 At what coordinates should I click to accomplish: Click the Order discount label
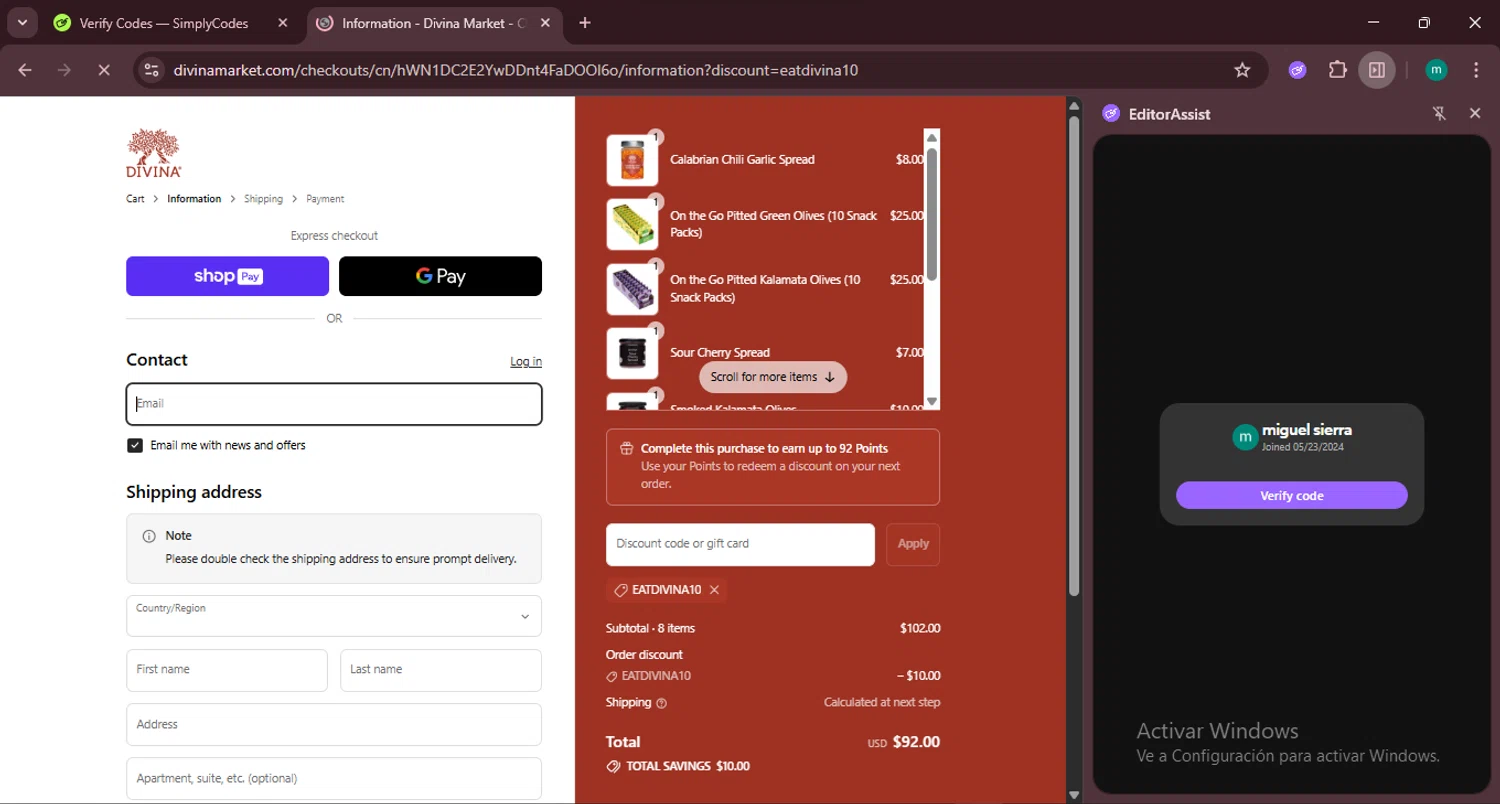(644, 655)
